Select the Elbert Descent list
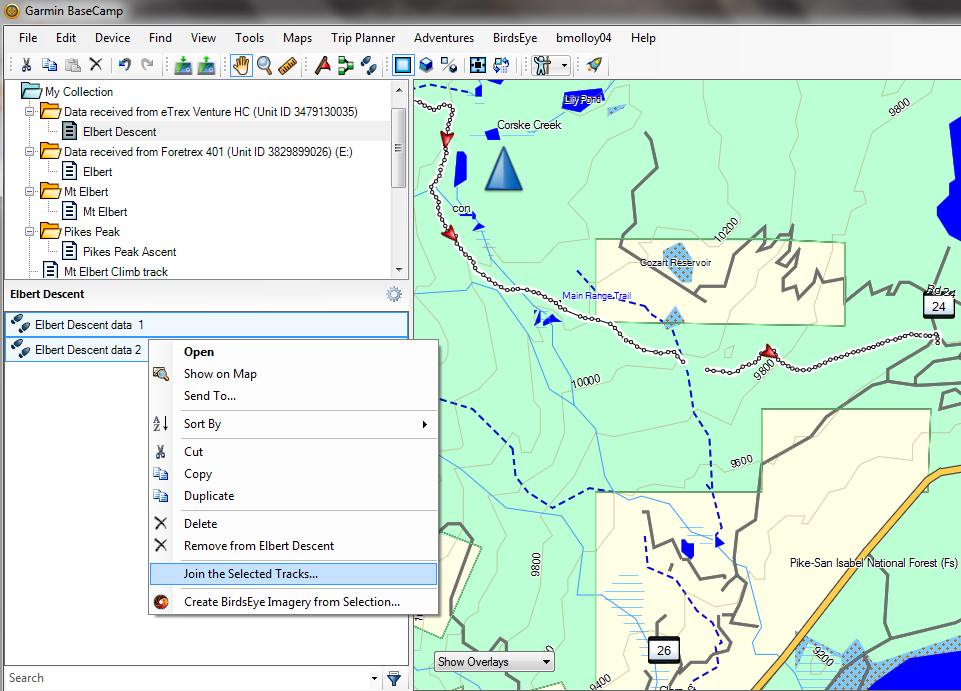961x691 pixels. coord(120,132)
